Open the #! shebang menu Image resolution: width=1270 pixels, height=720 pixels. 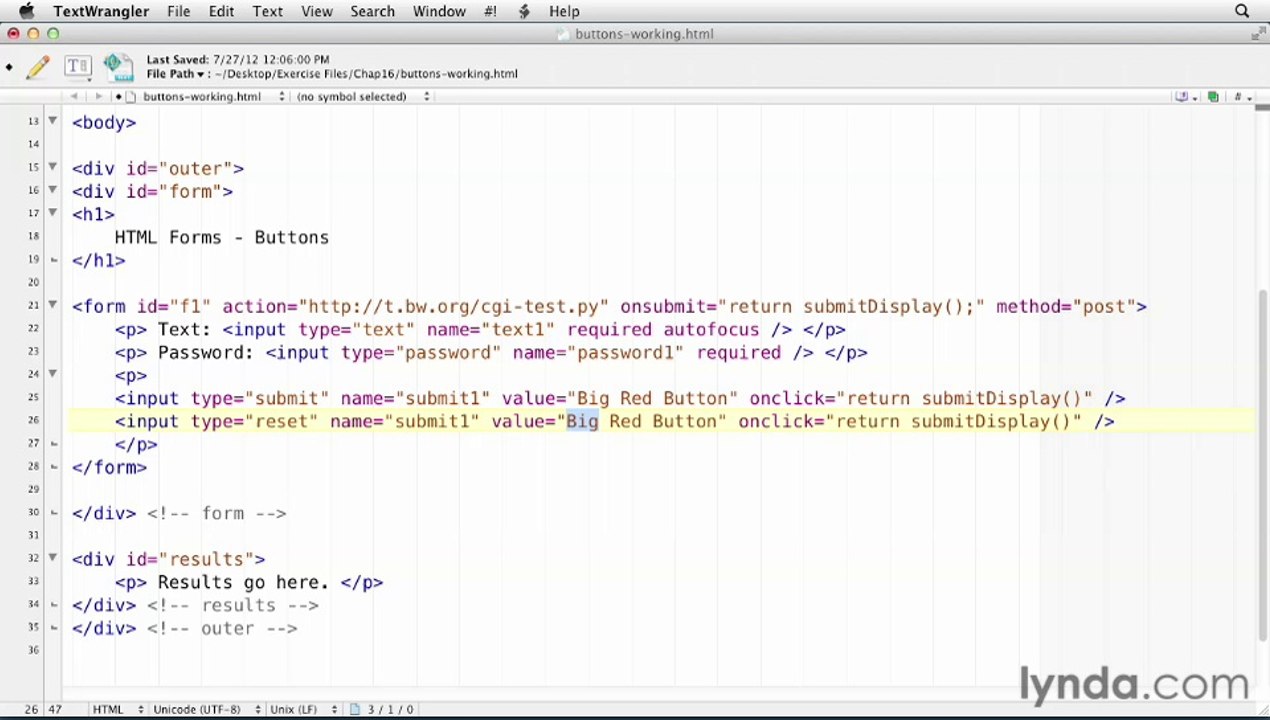tap(490, 11)
